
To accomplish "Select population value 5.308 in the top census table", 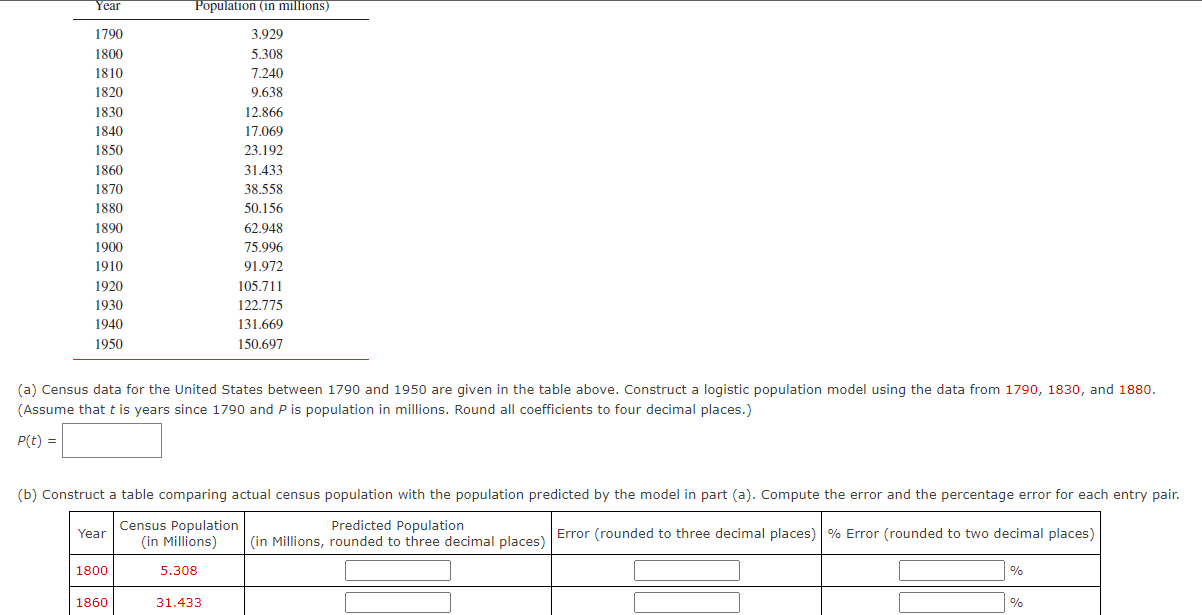I will [x=267, y=54].
